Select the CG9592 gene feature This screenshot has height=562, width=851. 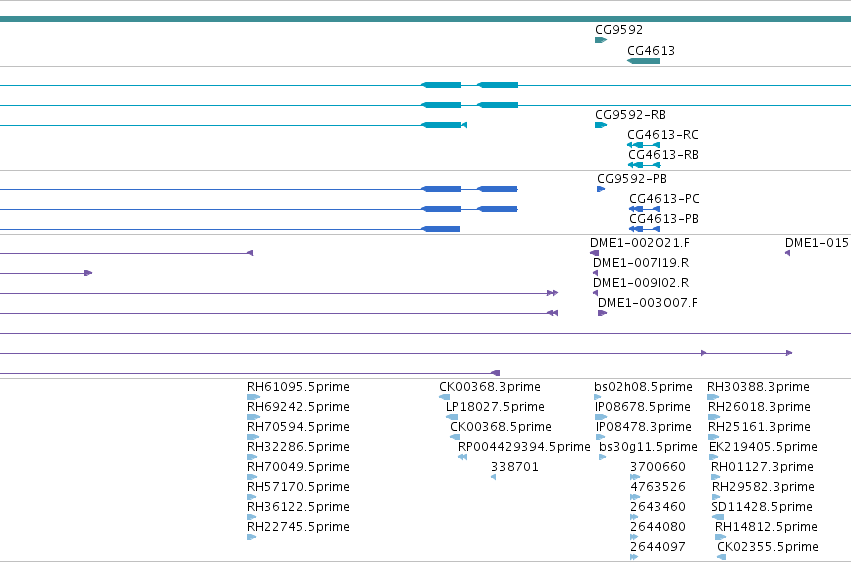pyautogui.click(x=601, y=40)
